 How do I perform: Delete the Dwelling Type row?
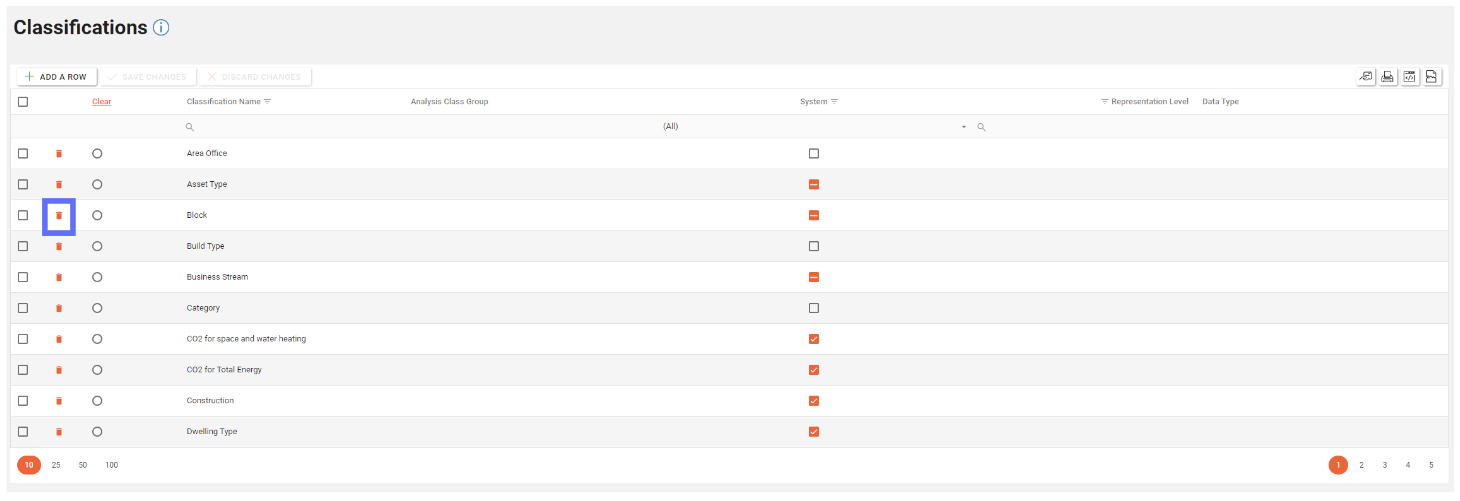point(59,432)
